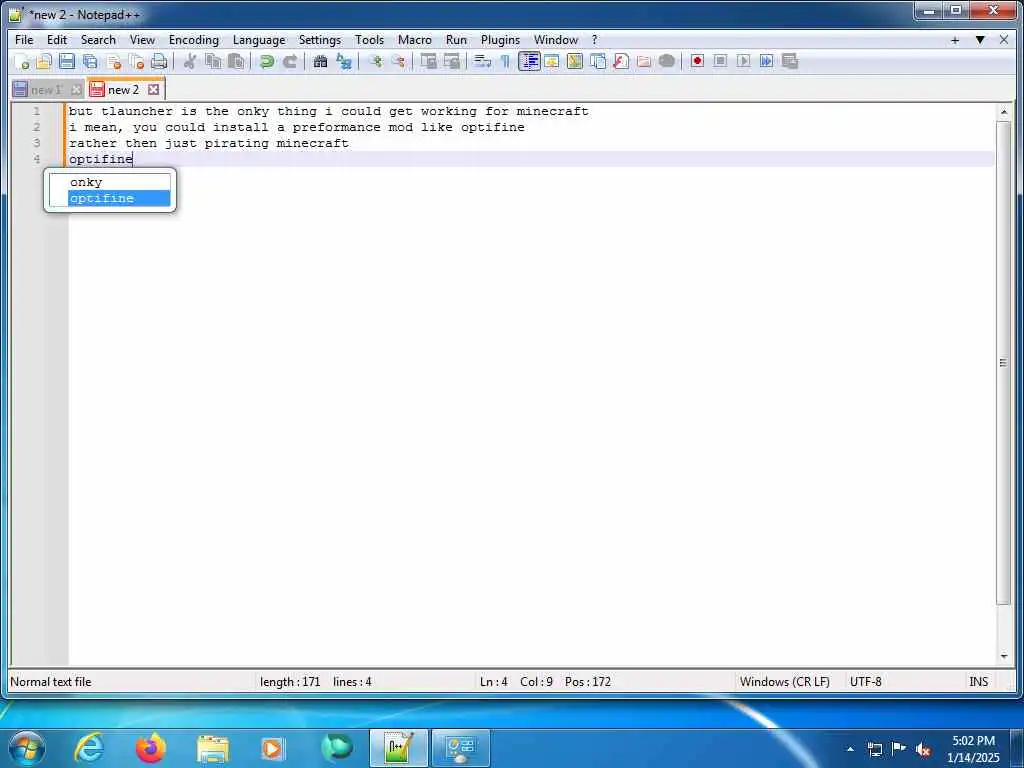Print the document using the Print icon
1024x768 pixels.
159,61
